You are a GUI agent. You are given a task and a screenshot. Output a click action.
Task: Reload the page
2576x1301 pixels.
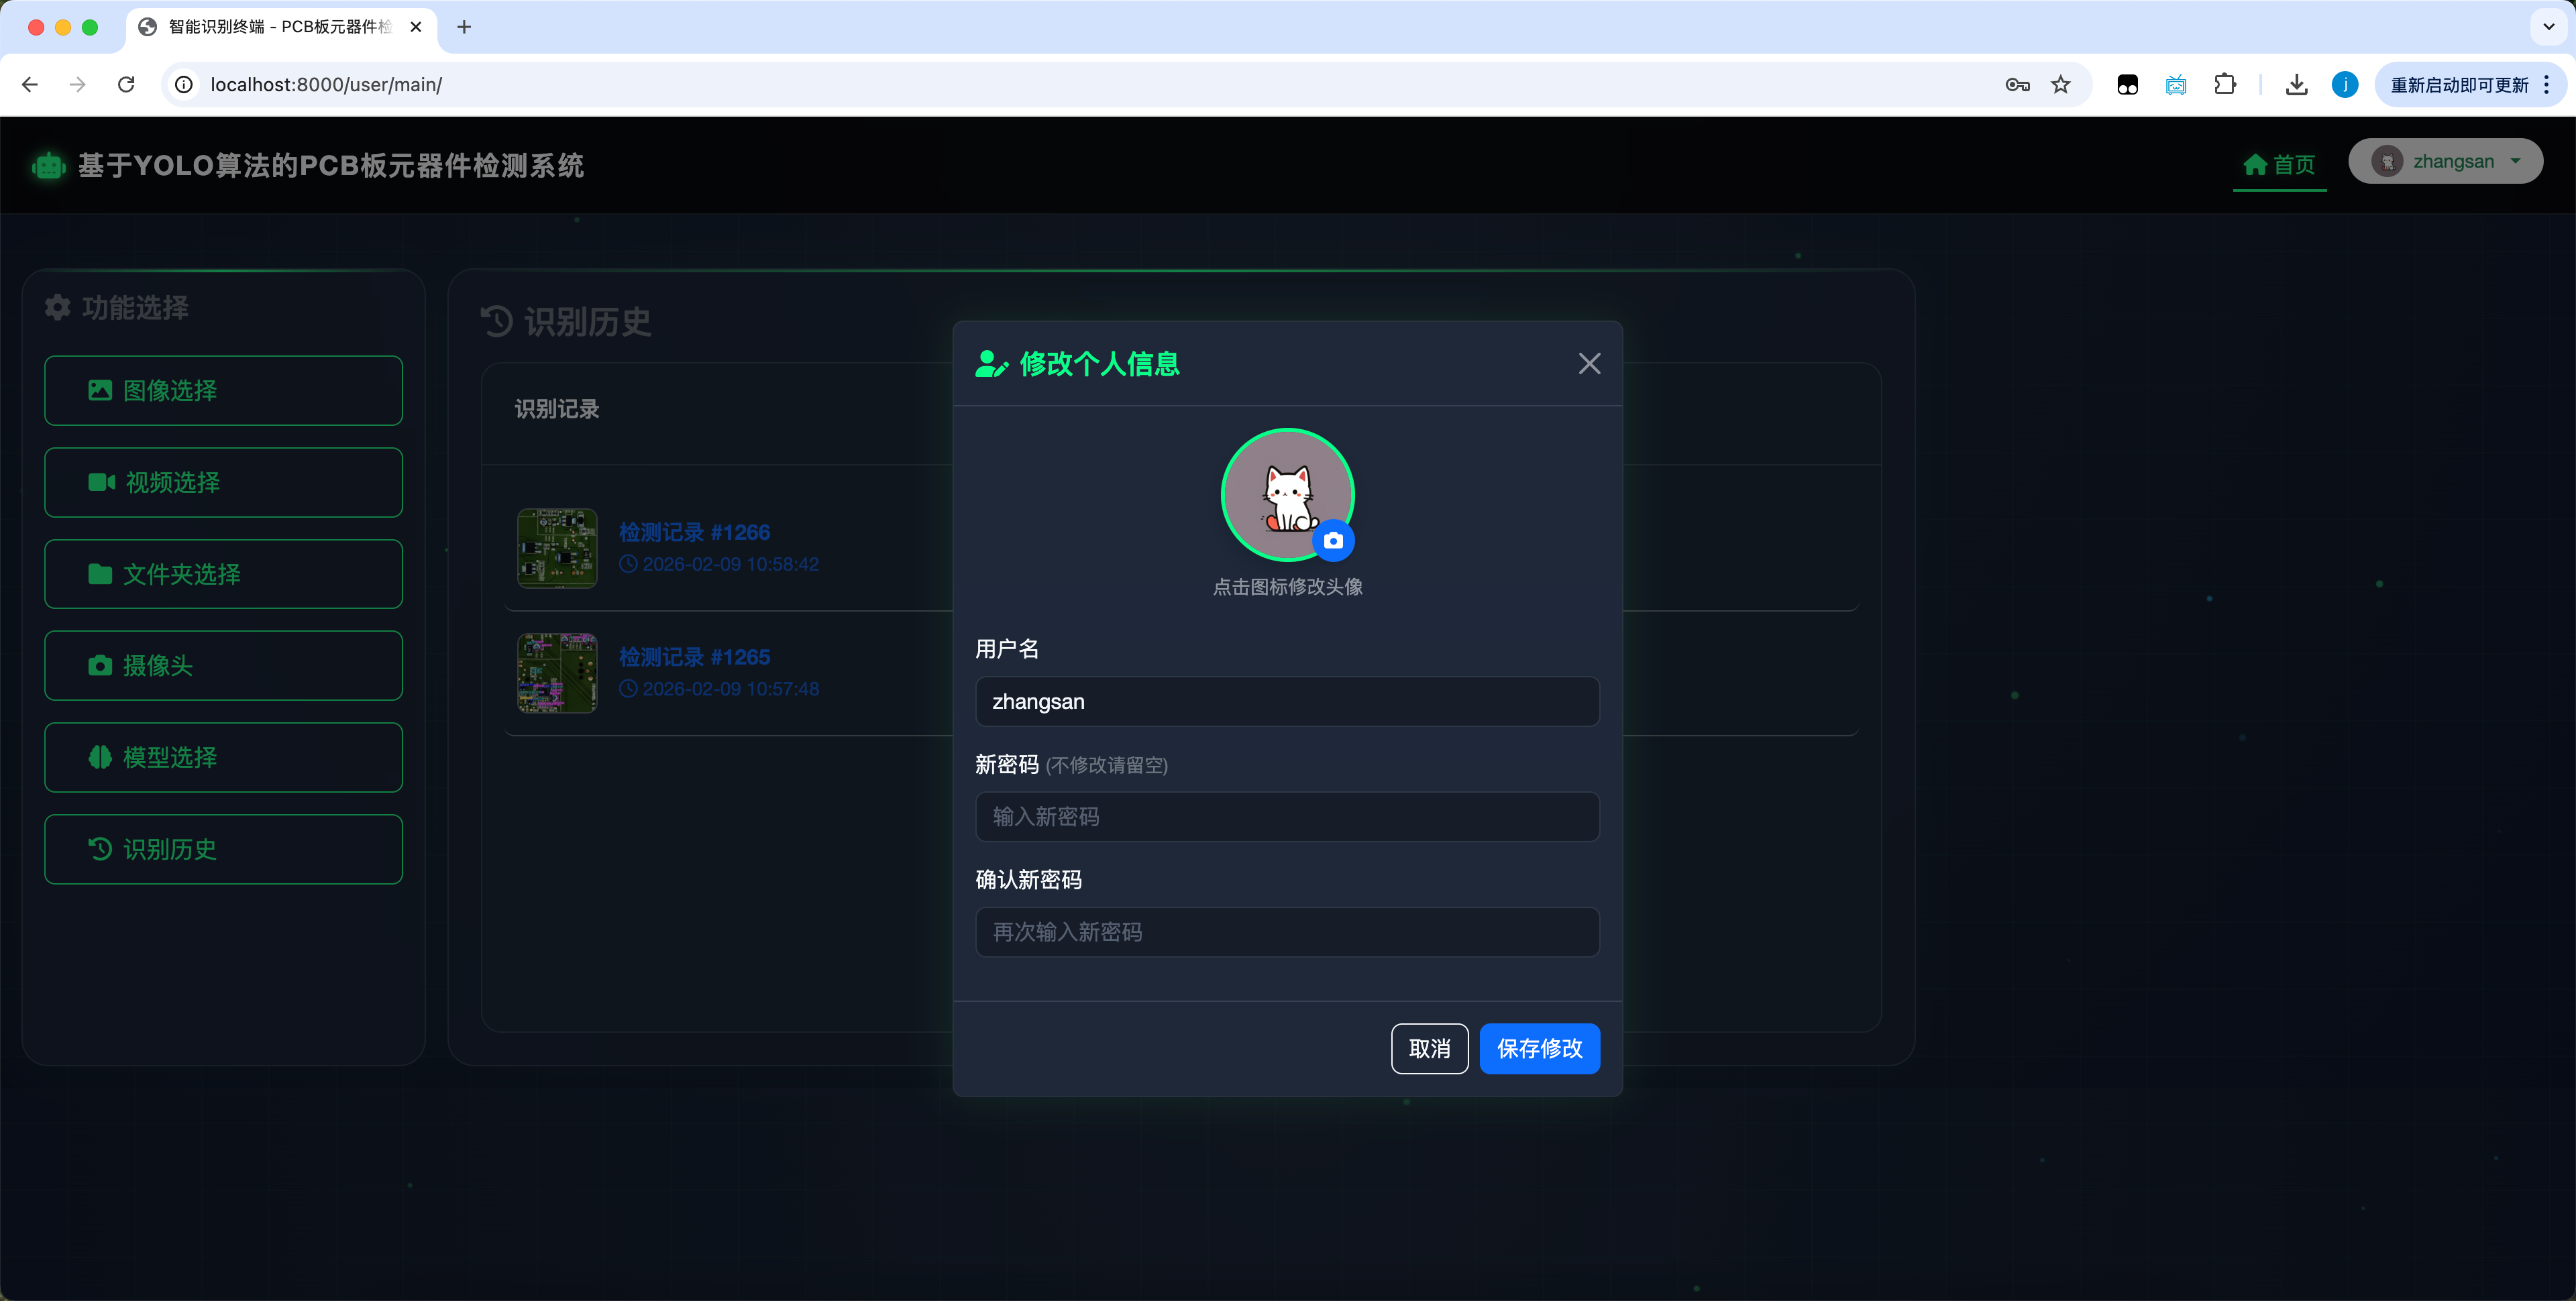point(126,85)
